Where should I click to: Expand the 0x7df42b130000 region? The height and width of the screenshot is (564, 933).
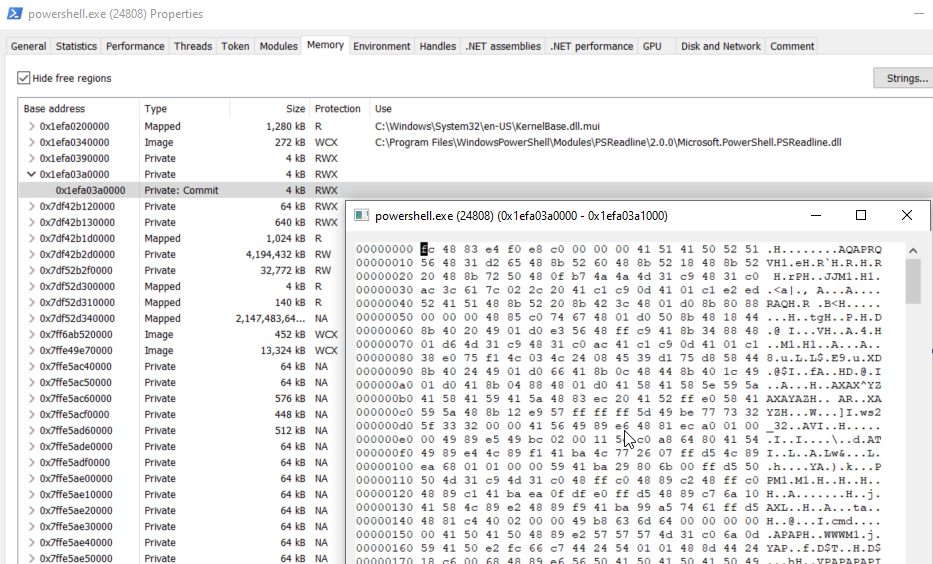point(32,223)
